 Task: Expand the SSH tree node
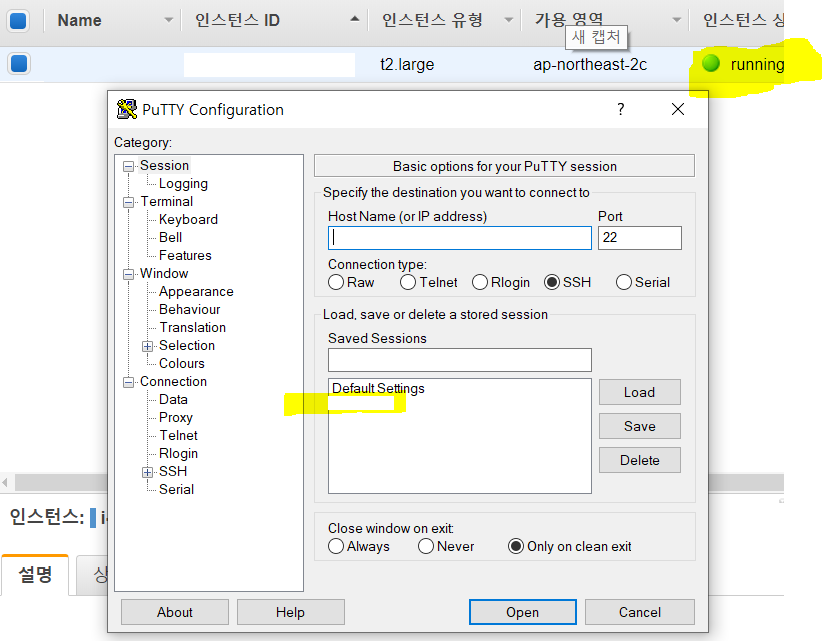(x=147, y=472)
